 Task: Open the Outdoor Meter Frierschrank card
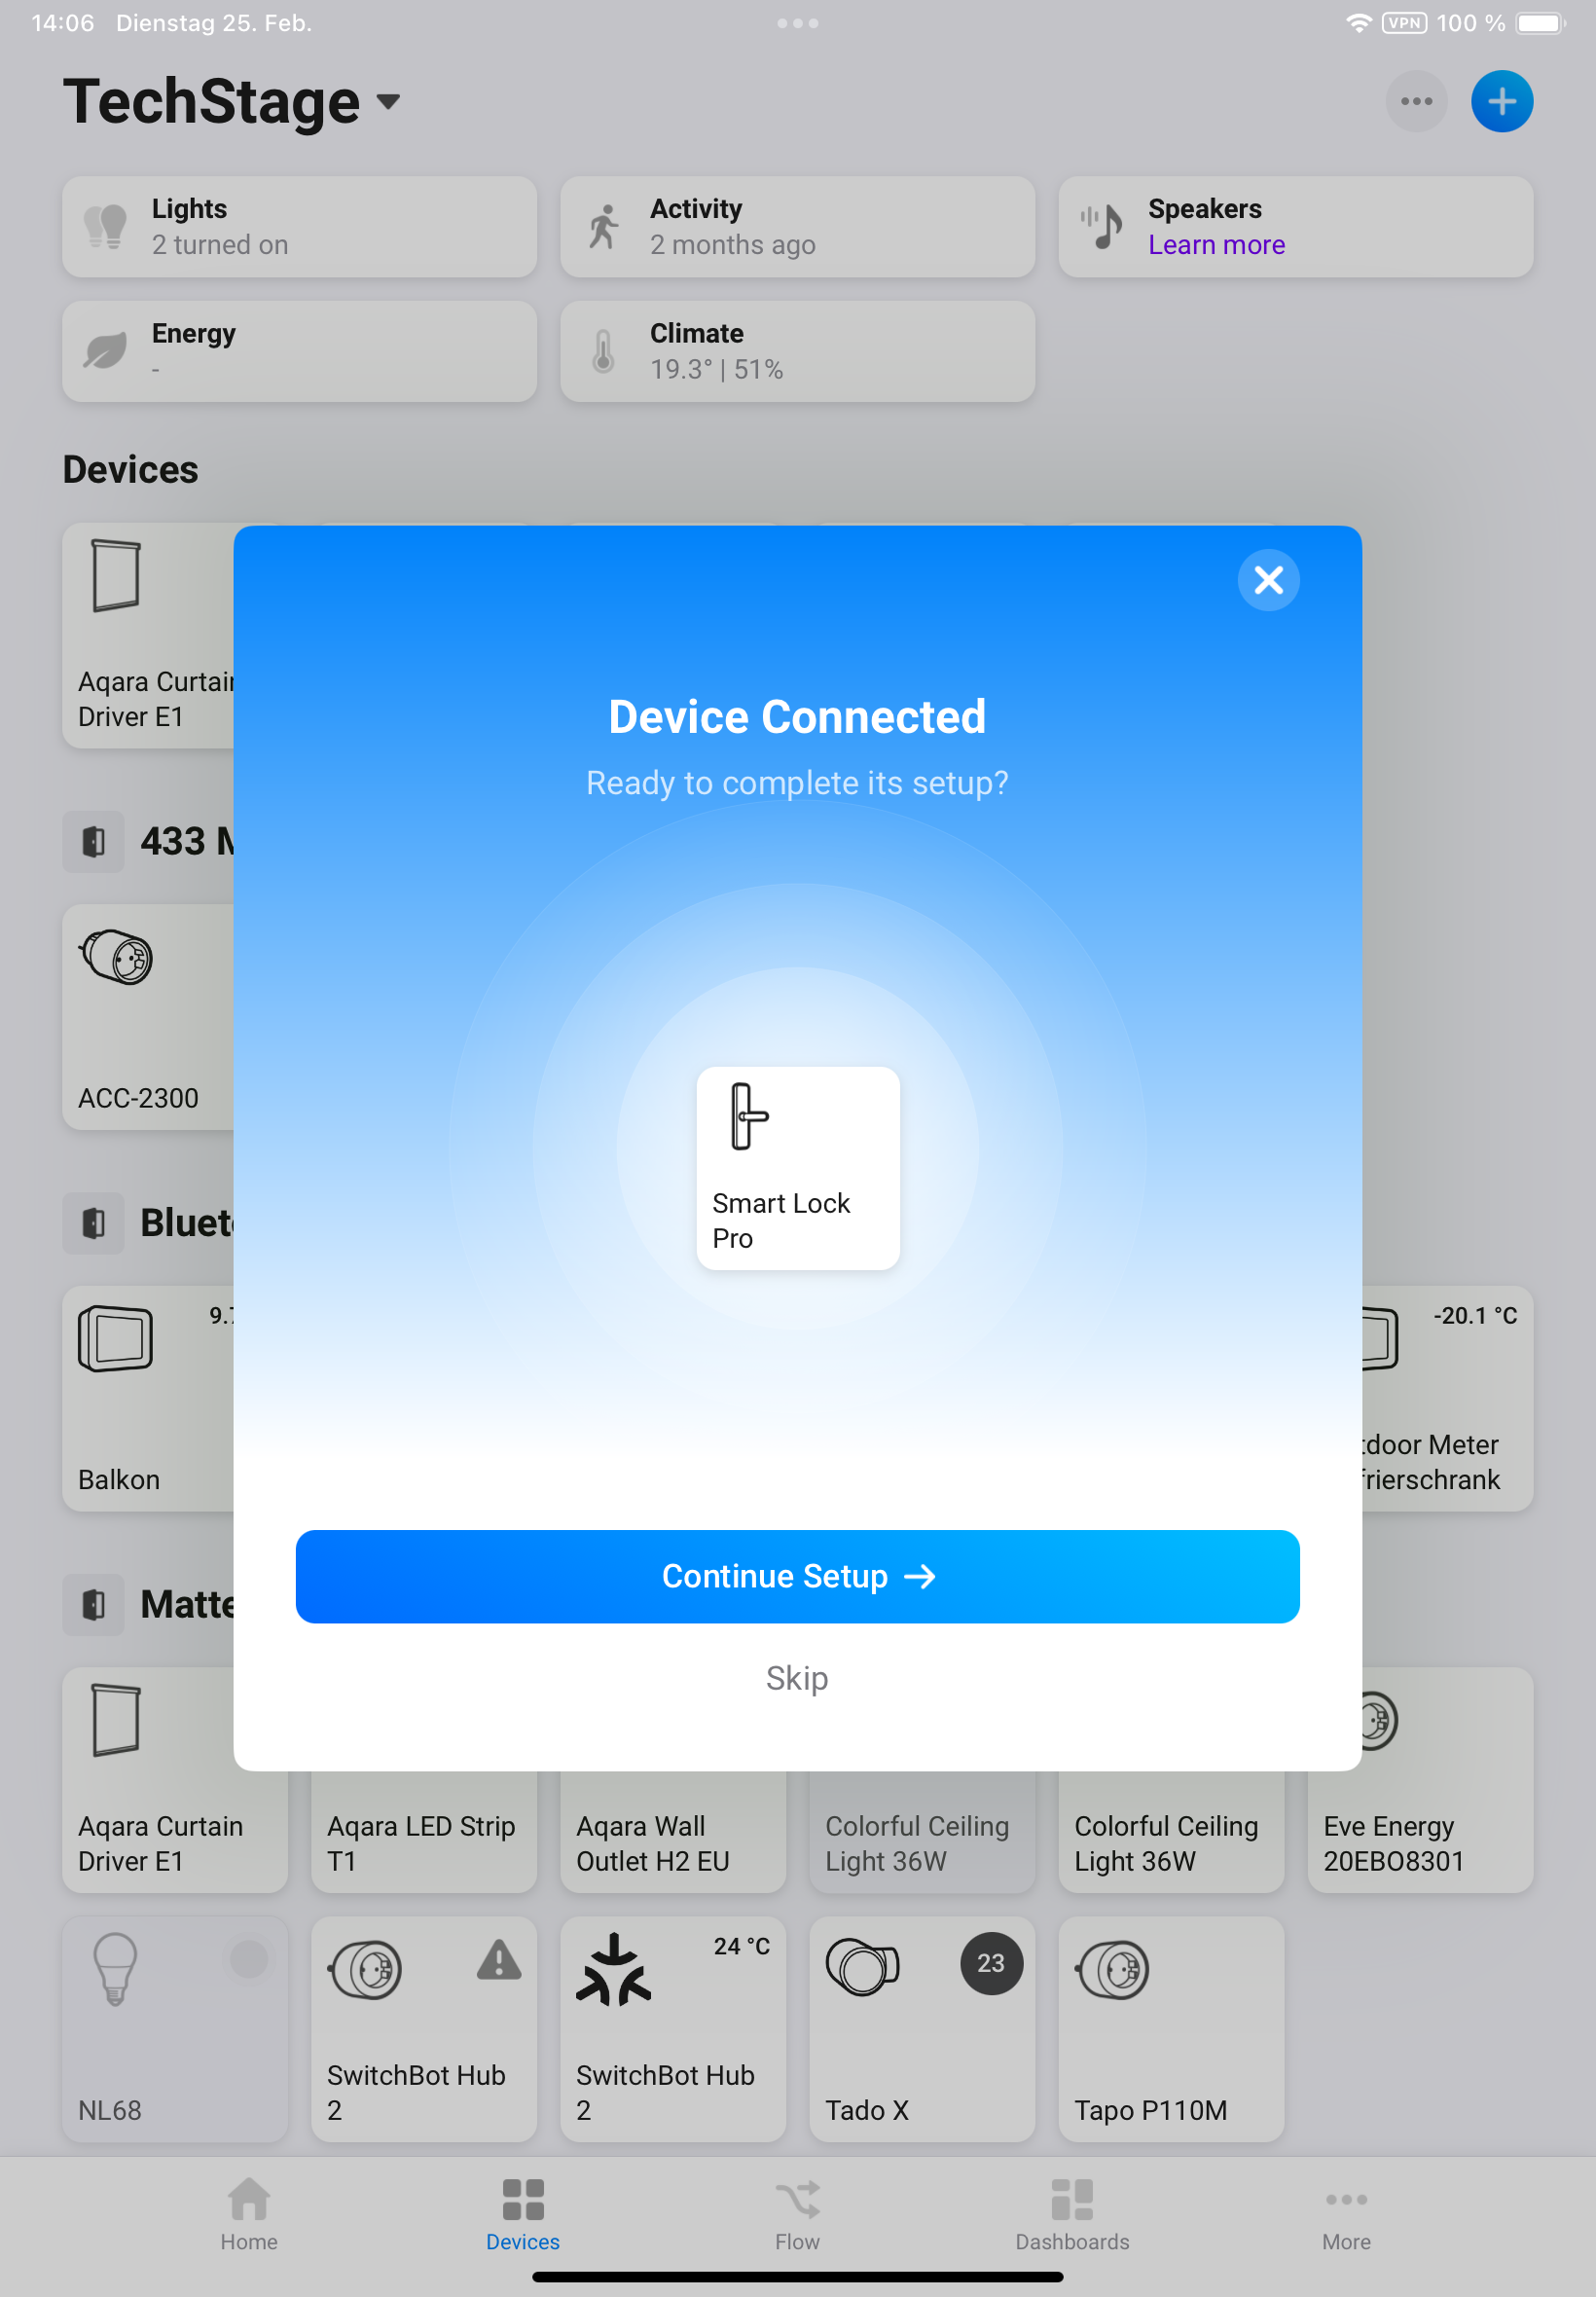coord(1447,1398)
